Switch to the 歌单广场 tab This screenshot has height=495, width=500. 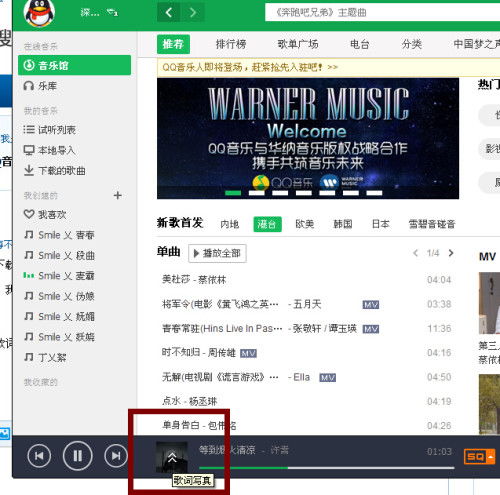[x=298, y=44]
